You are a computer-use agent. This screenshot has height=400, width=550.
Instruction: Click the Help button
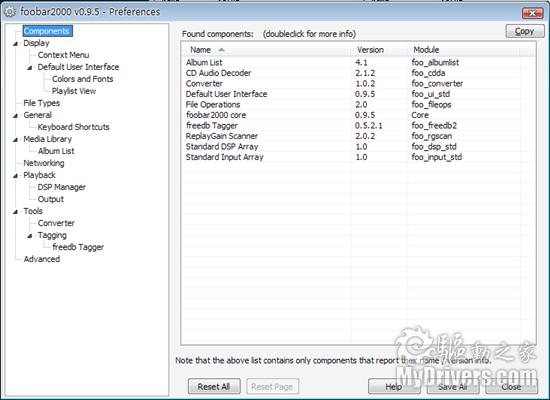(x=394, y=386)
